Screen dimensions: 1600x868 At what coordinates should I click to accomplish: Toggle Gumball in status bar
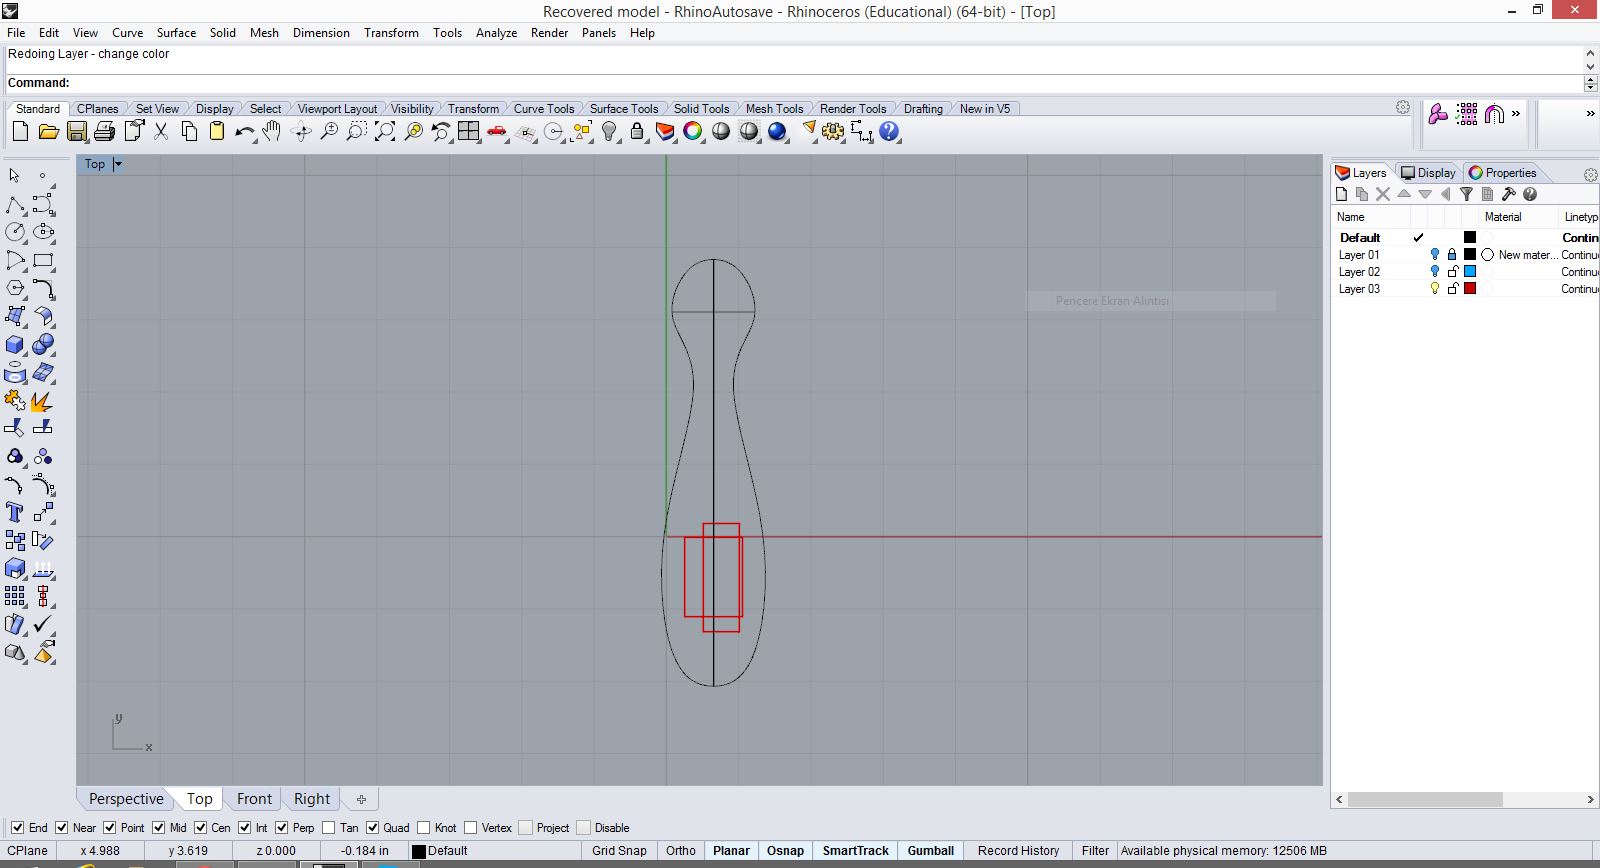931,851
